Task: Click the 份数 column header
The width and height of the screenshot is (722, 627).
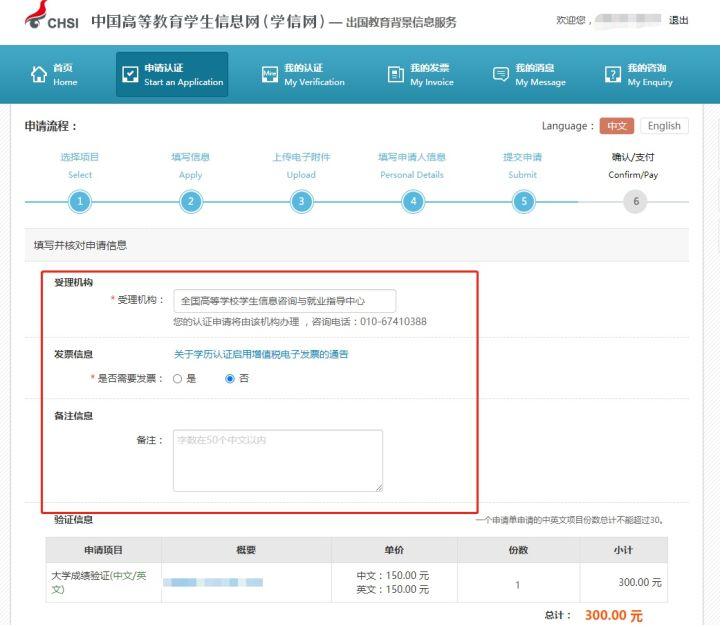Action: point(518,550)
